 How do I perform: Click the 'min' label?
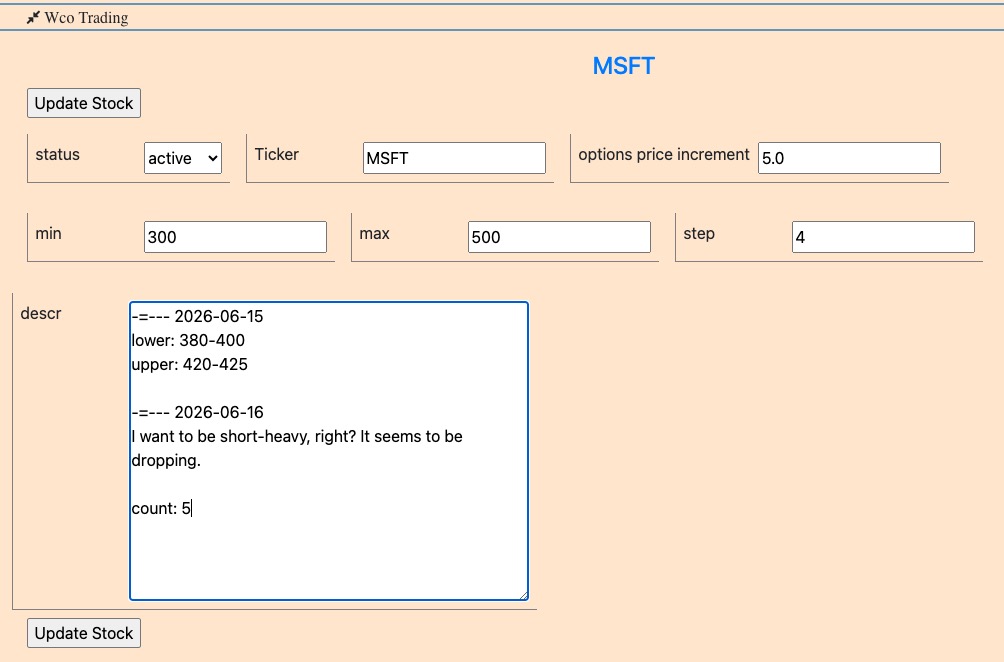pyautogui.click(x=49, y=234)
